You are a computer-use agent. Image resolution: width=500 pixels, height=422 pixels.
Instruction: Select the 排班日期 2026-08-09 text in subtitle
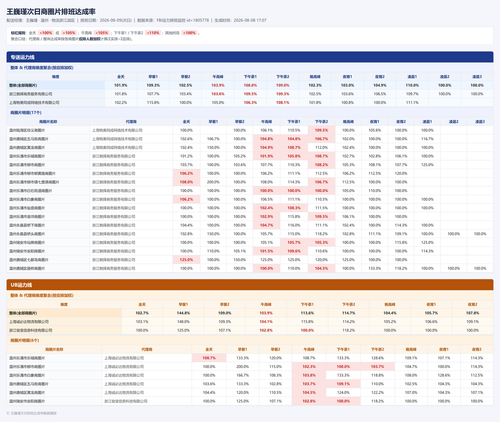[106, 20]
